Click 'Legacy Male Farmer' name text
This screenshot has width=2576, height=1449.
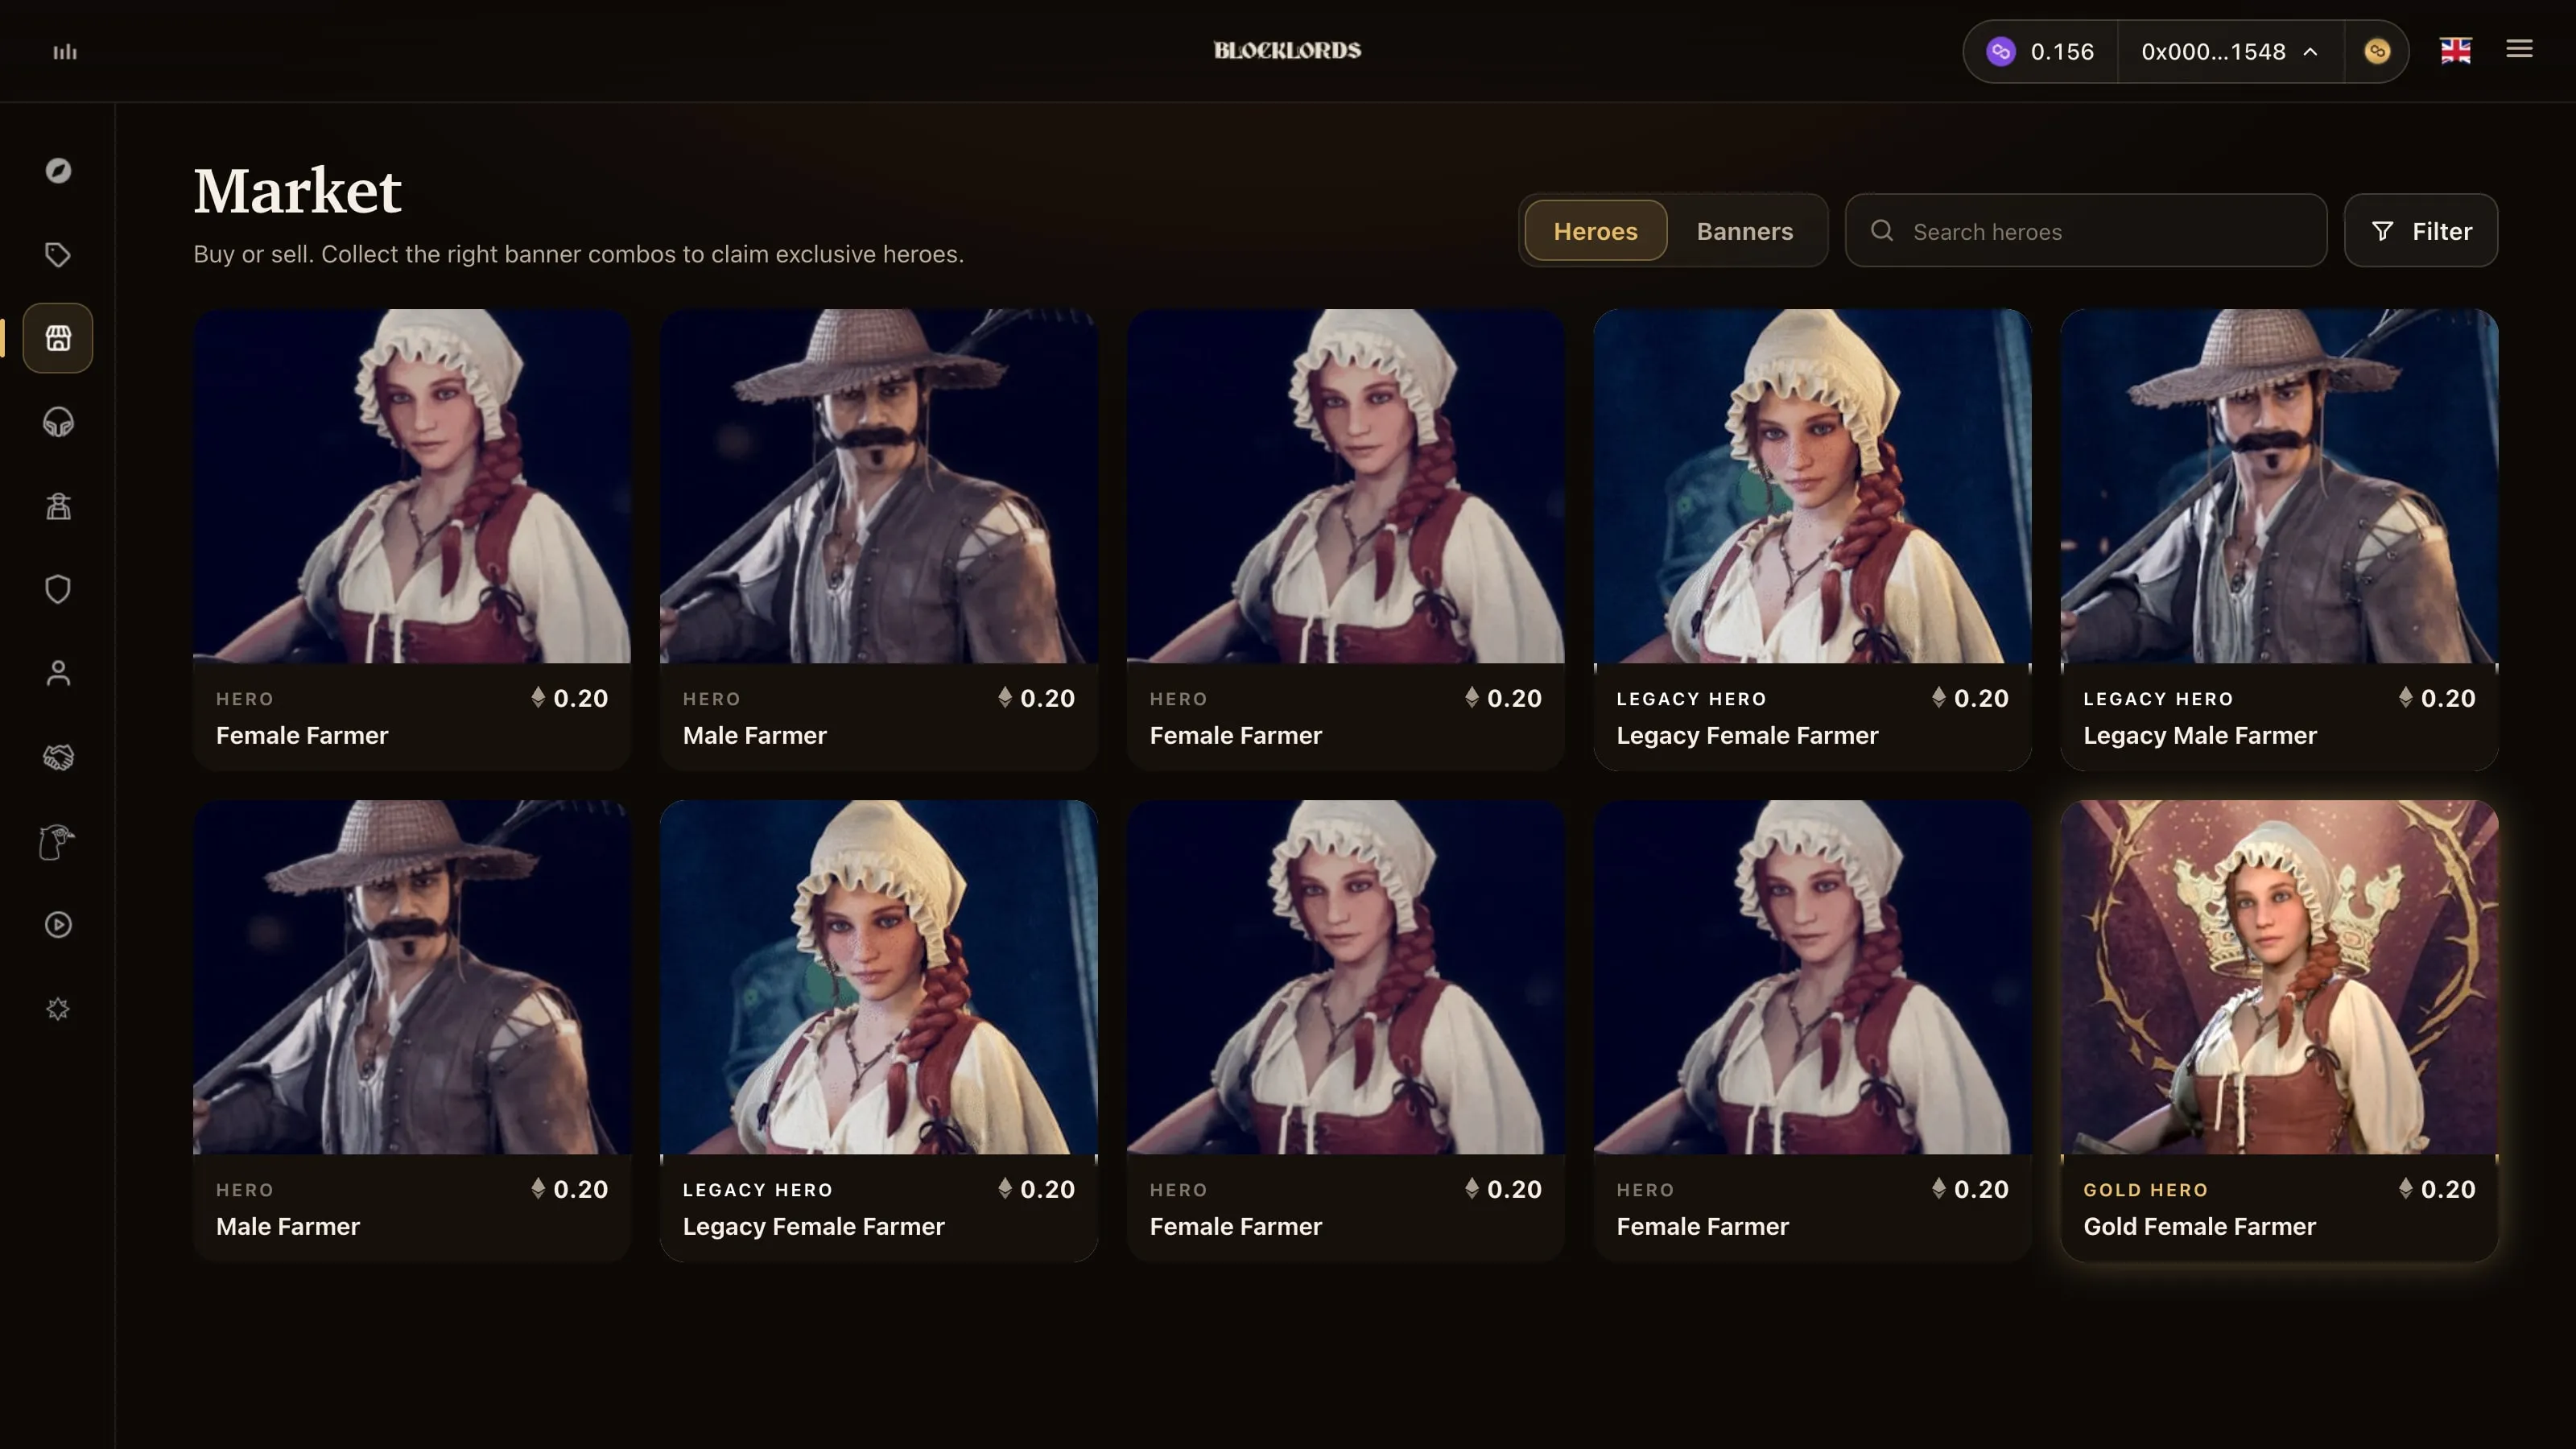pos(2199,736)
